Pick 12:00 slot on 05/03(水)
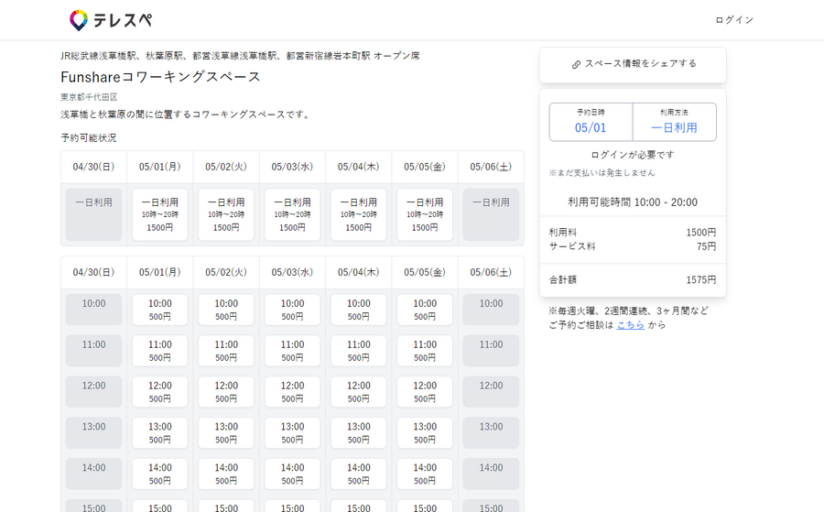The height and width of the screenshot is (512, 824). (292, 392)
